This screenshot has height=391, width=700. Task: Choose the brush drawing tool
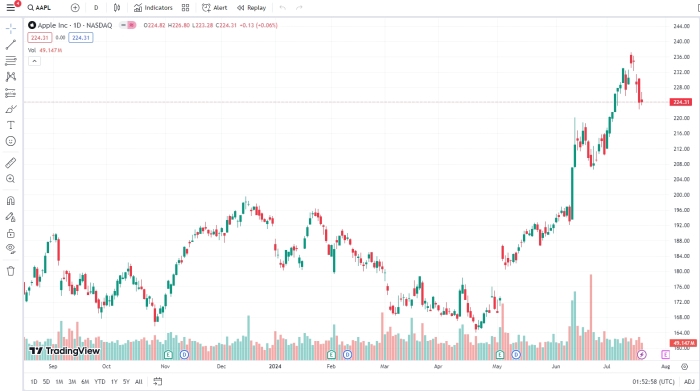pyautogui.click(x=11, y=109)
